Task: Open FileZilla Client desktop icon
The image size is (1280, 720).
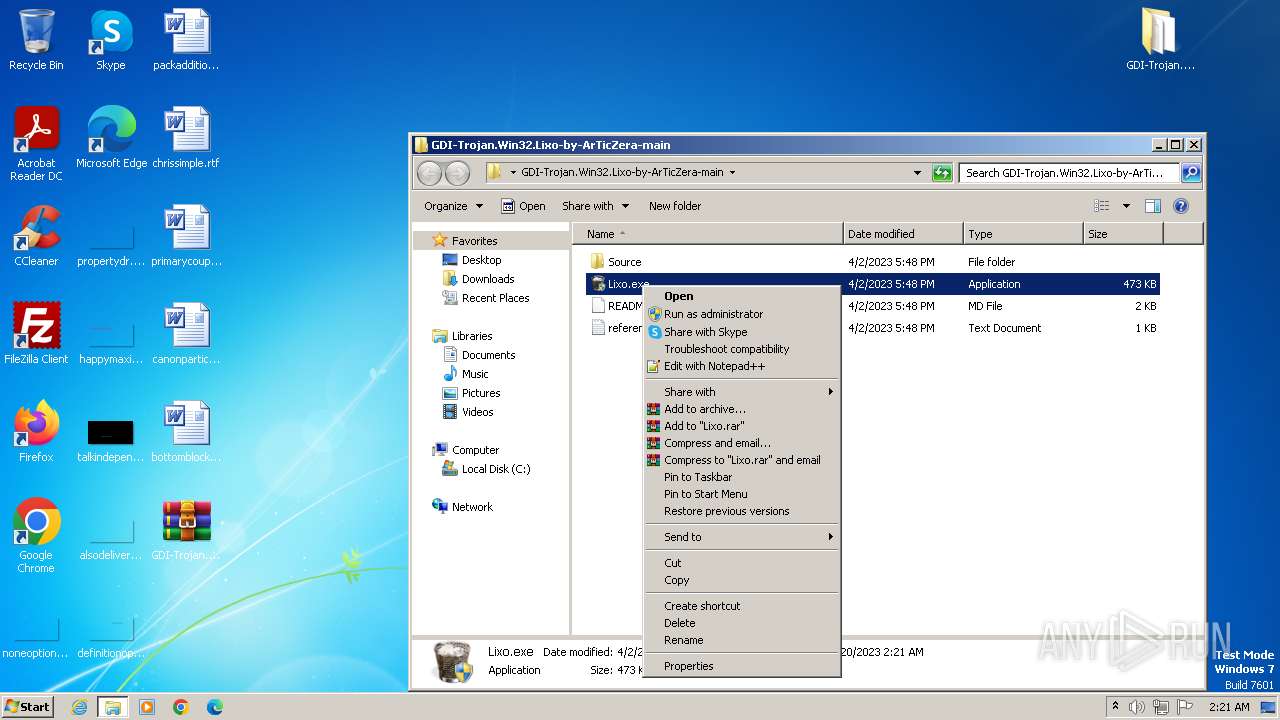Action: pyautogui.click(x=36, y=334)
